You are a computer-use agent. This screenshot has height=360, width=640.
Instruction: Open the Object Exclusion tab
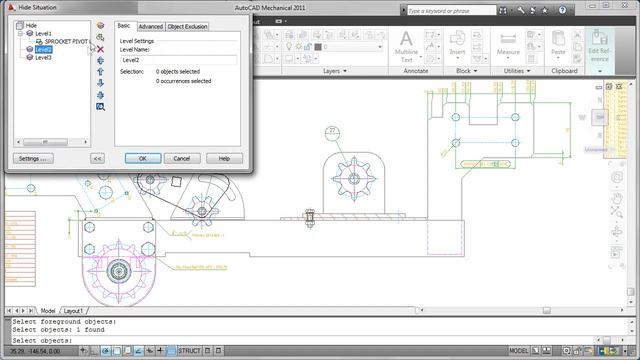click(x=187, y=27)
